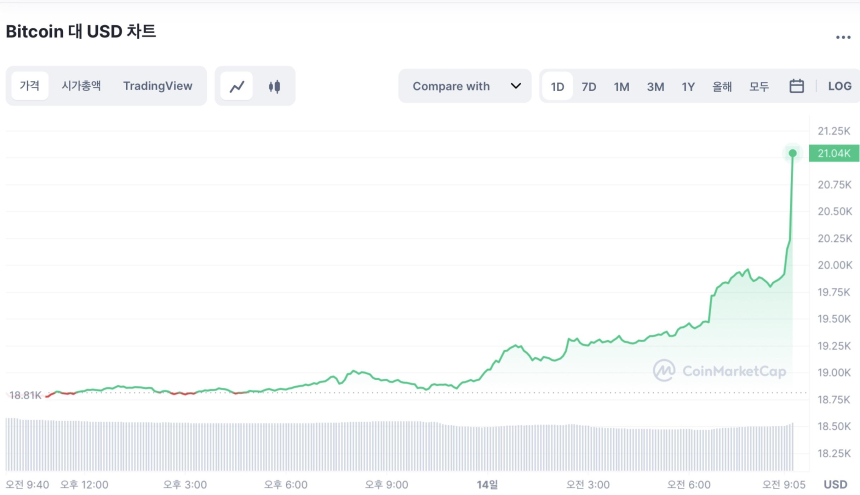Click the 14일 date marker on timeline

click(487, 484)
